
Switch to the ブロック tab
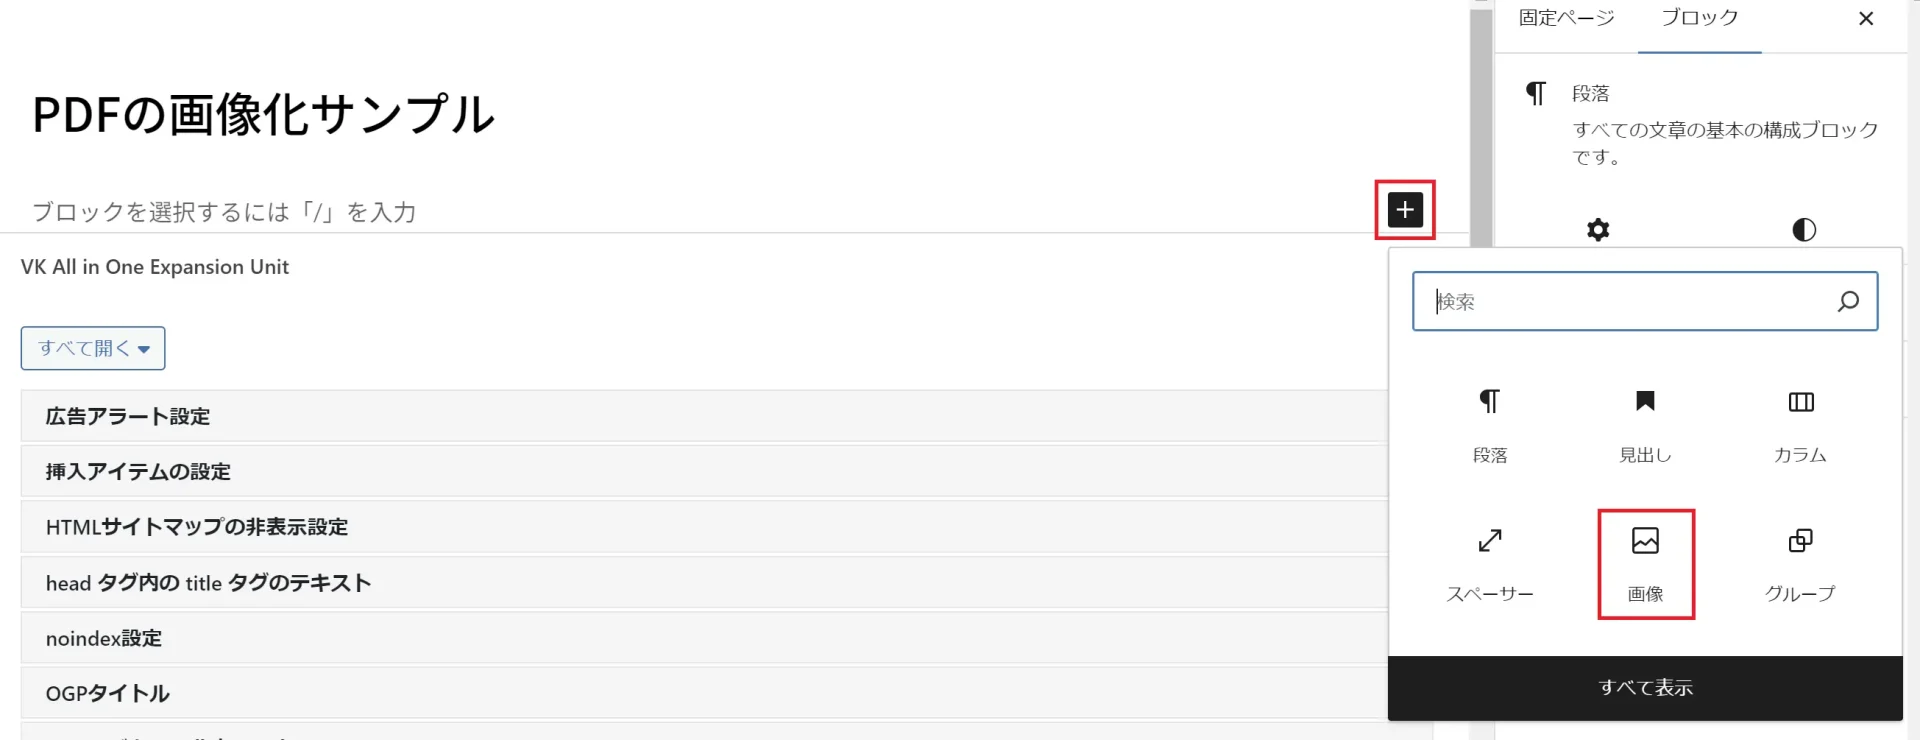pyautogui.click(x=1699, y=18)
